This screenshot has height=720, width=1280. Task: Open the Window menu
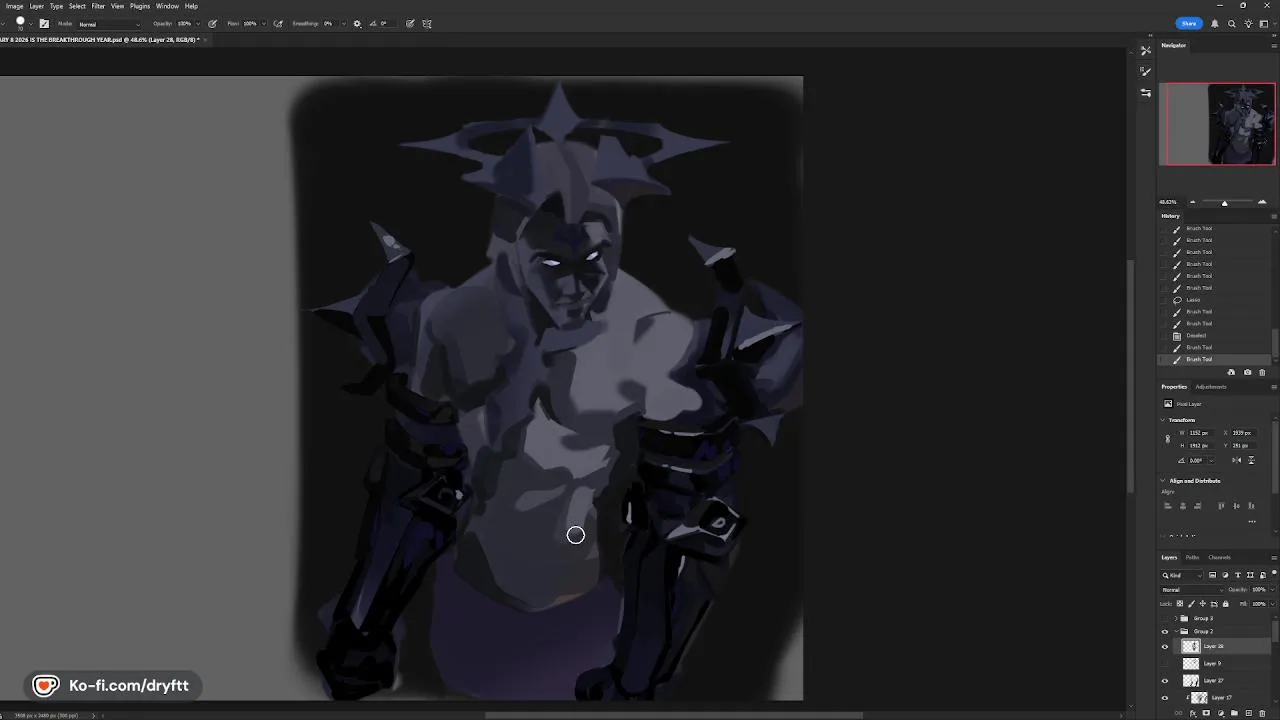(x=167, y=6)
